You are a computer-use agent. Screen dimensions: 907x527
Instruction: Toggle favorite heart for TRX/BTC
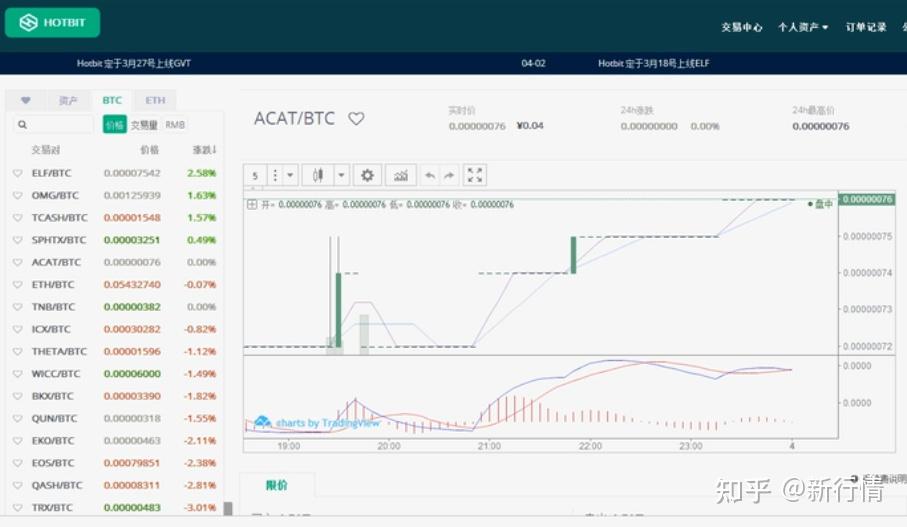tap(17, 507)
